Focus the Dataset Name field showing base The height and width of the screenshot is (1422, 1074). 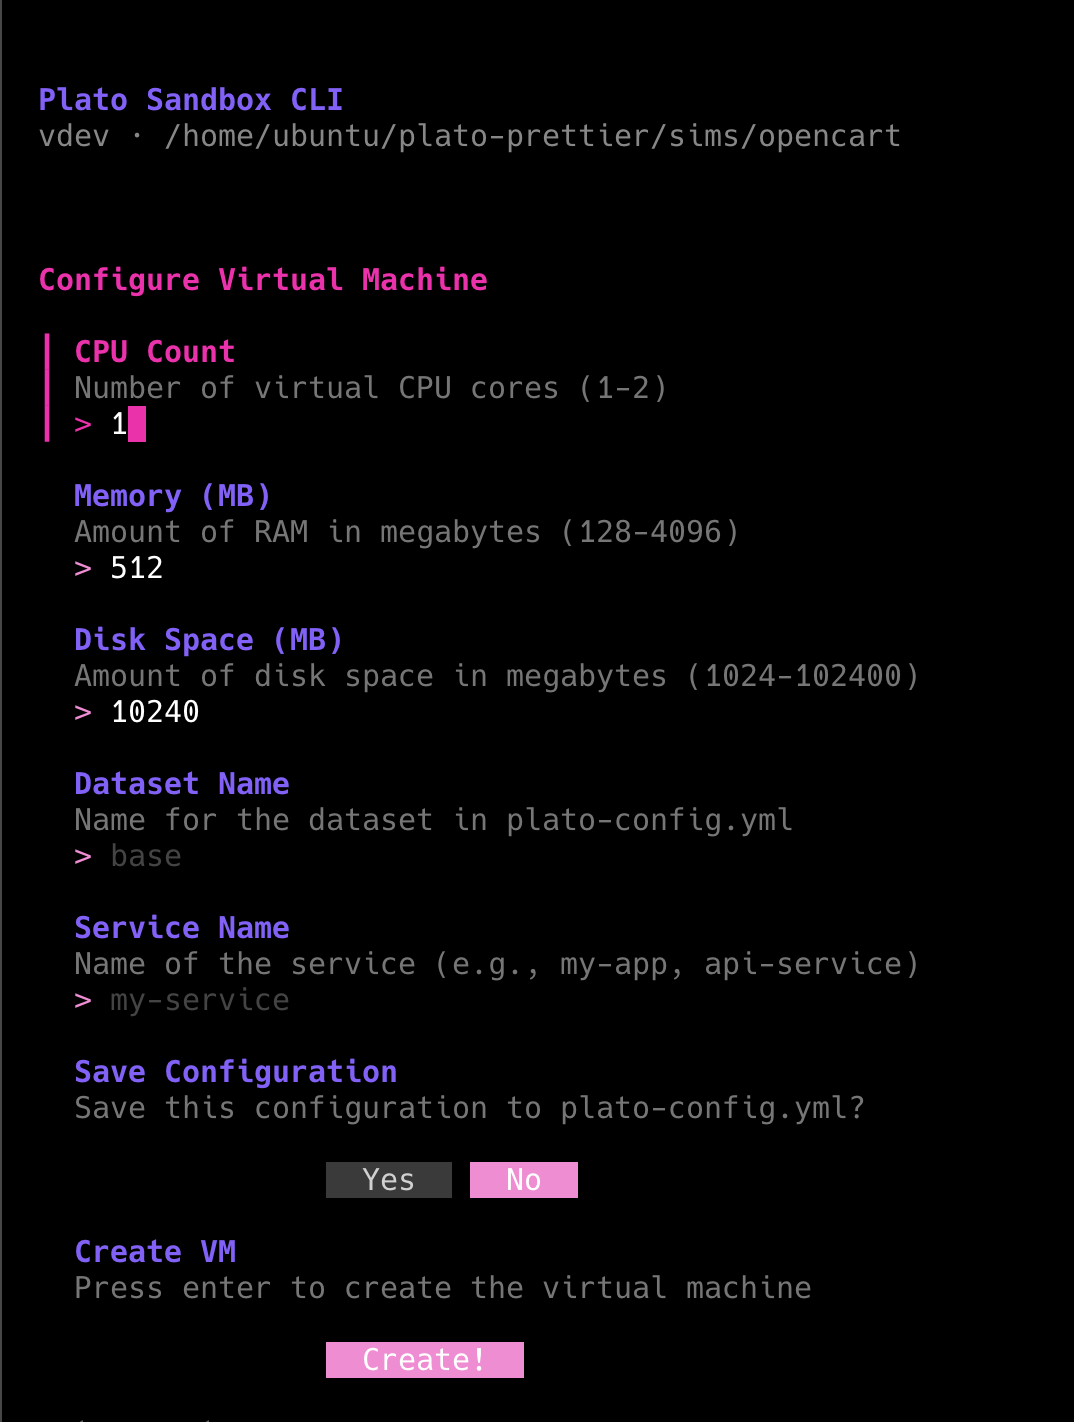point(146,856)
